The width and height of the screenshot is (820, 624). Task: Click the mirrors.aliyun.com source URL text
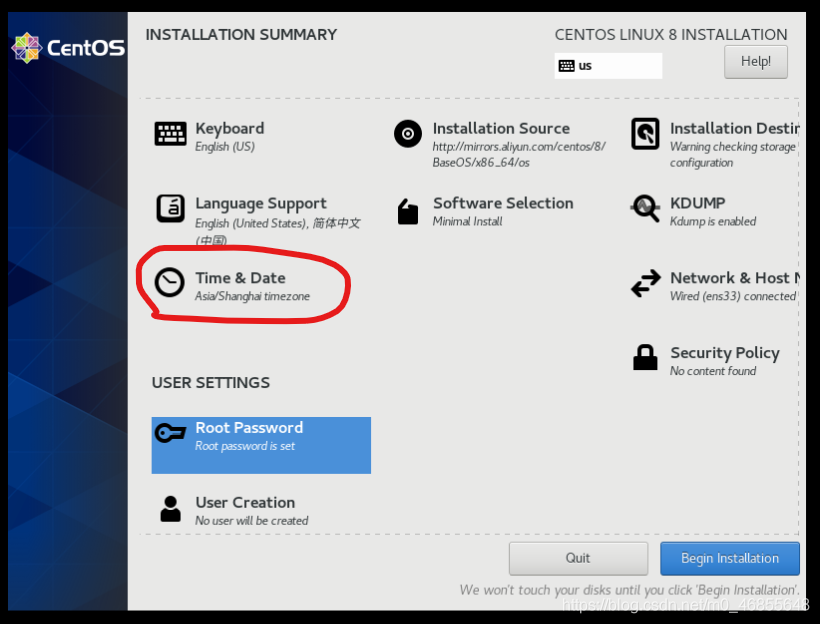click(519, 154)
